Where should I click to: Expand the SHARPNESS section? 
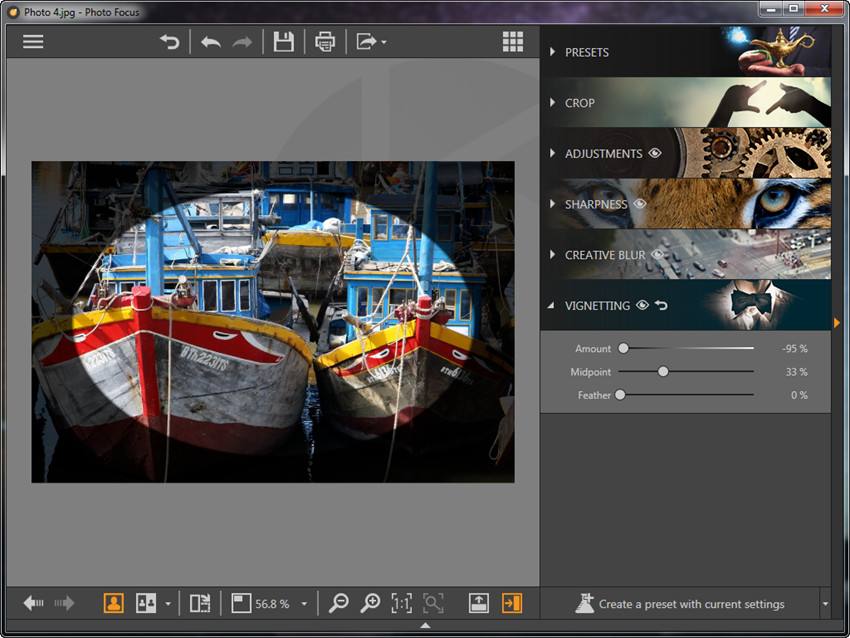tap(552, 203)
